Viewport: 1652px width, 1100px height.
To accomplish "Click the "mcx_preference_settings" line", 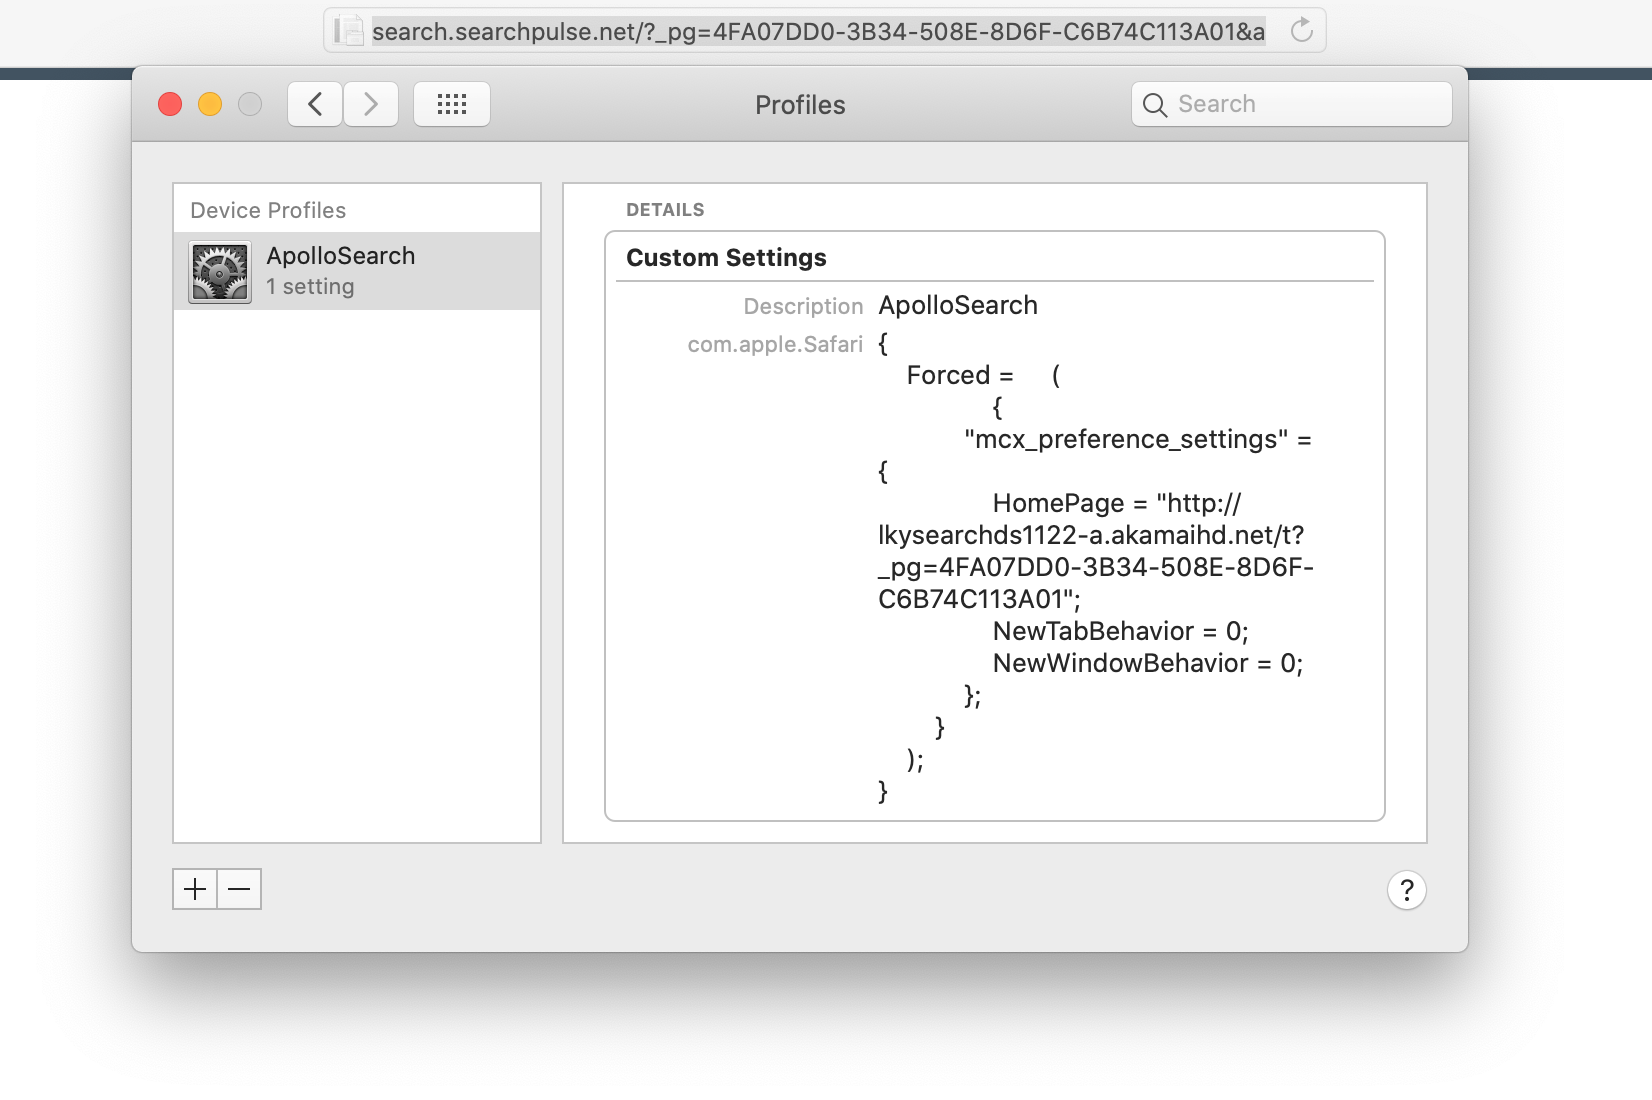I will (1138, 439).
